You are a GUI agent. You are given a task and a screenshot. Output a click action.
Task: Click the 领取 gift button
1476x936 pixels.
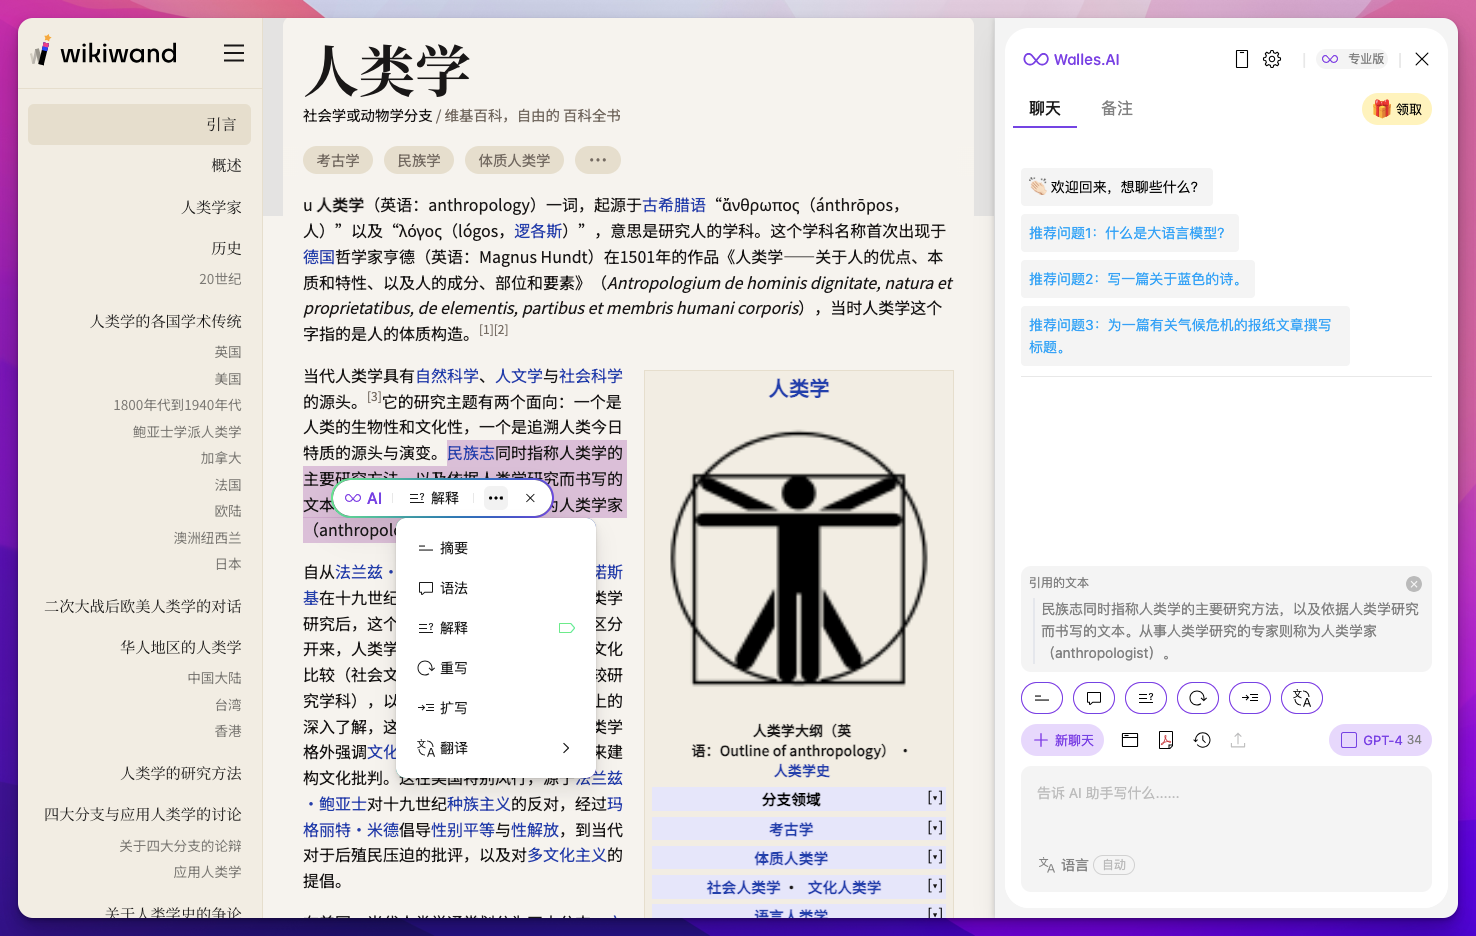pos(1397,109)
